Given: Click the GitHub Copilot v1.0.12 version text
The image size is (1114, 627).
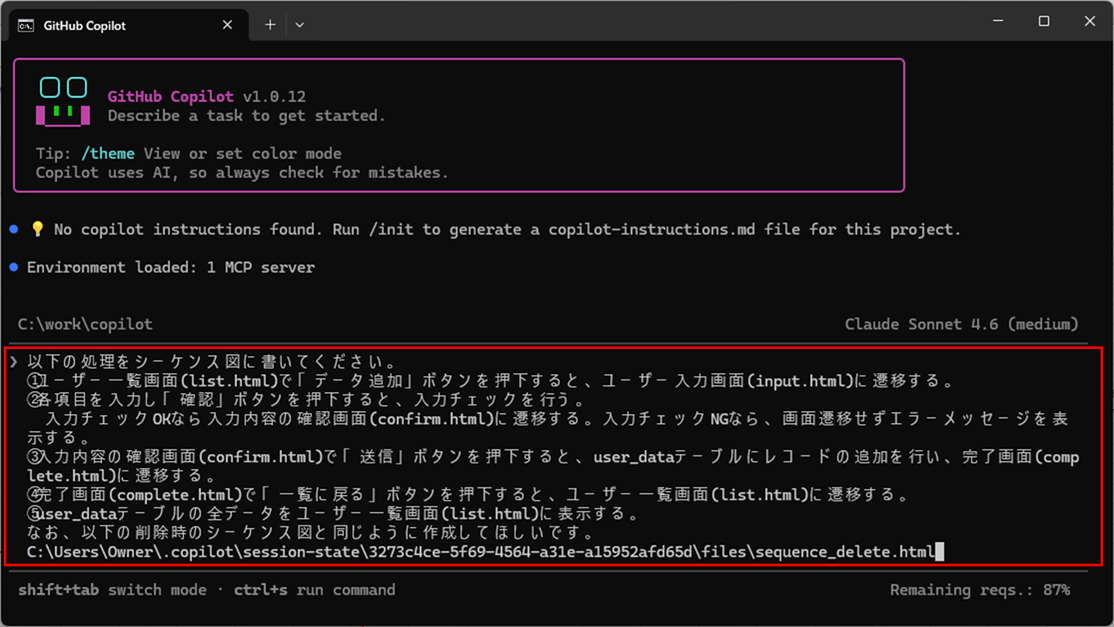Looking at the screenshot, I should coord(208,96).
